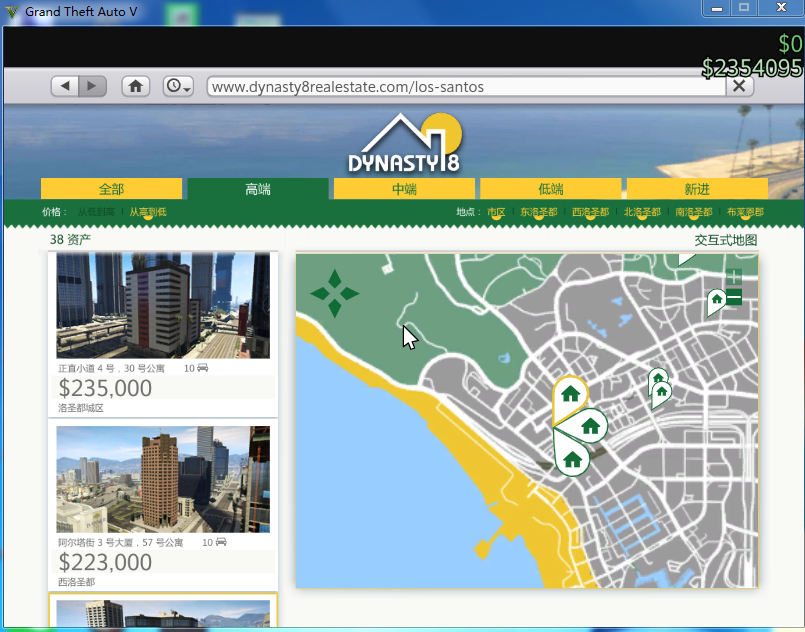Open the $223,000 property photo
The width and height of the screenshot is (805, 632).
[163, 479]
